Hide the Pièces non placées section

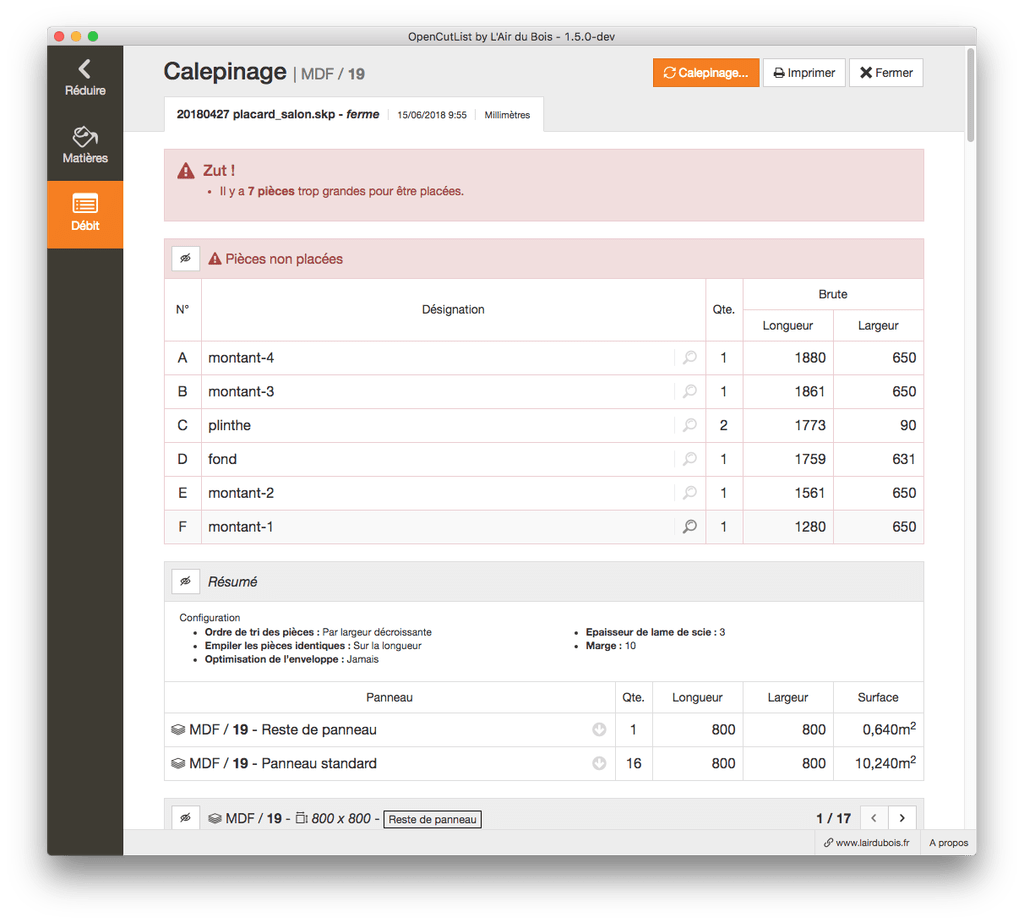185,259
